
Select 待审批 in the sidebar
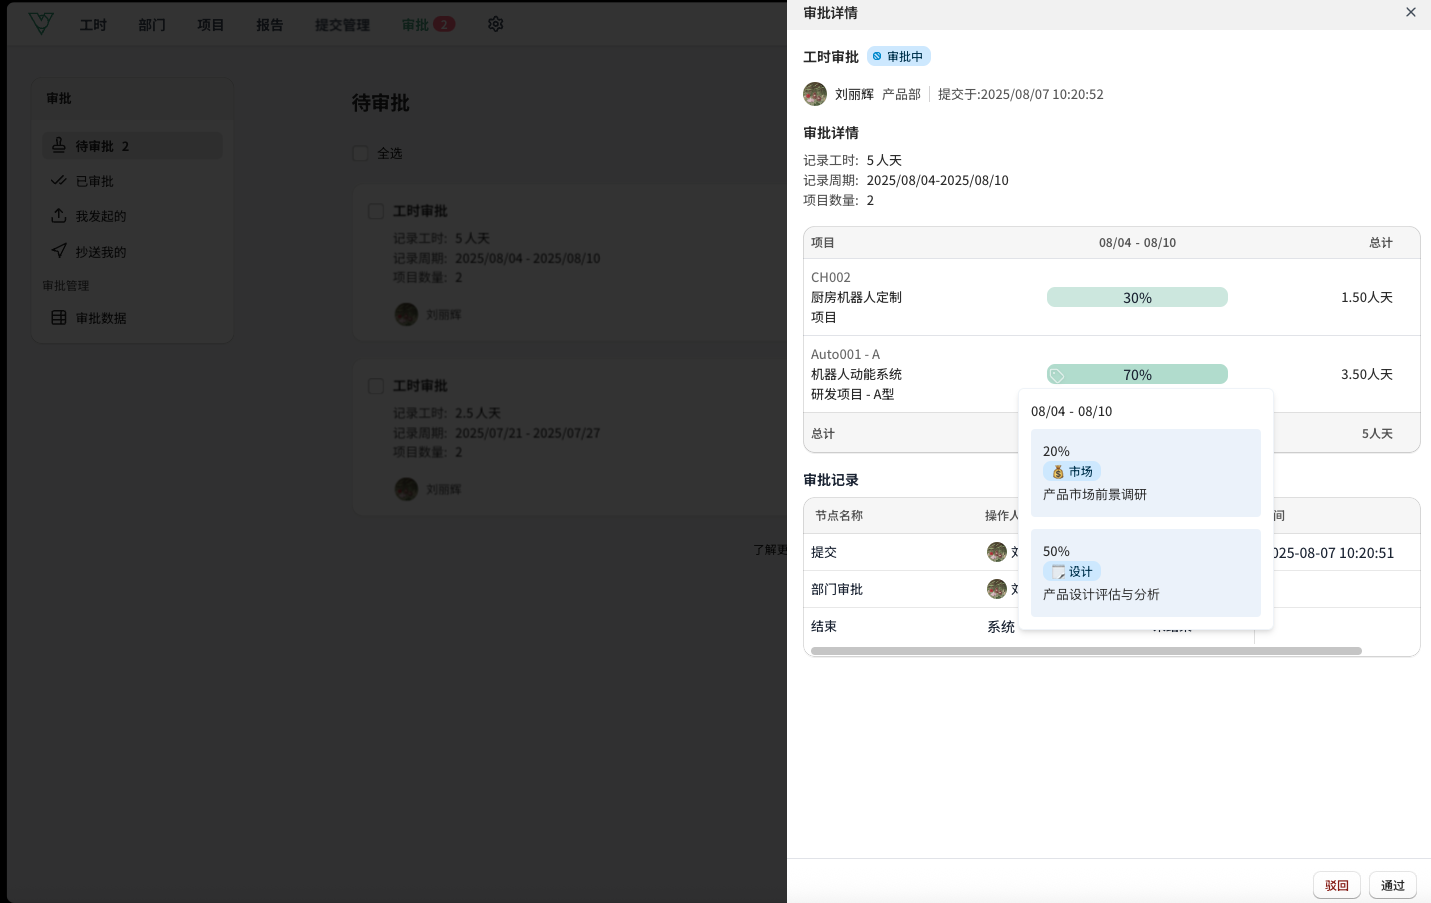[x=132, y=146]
